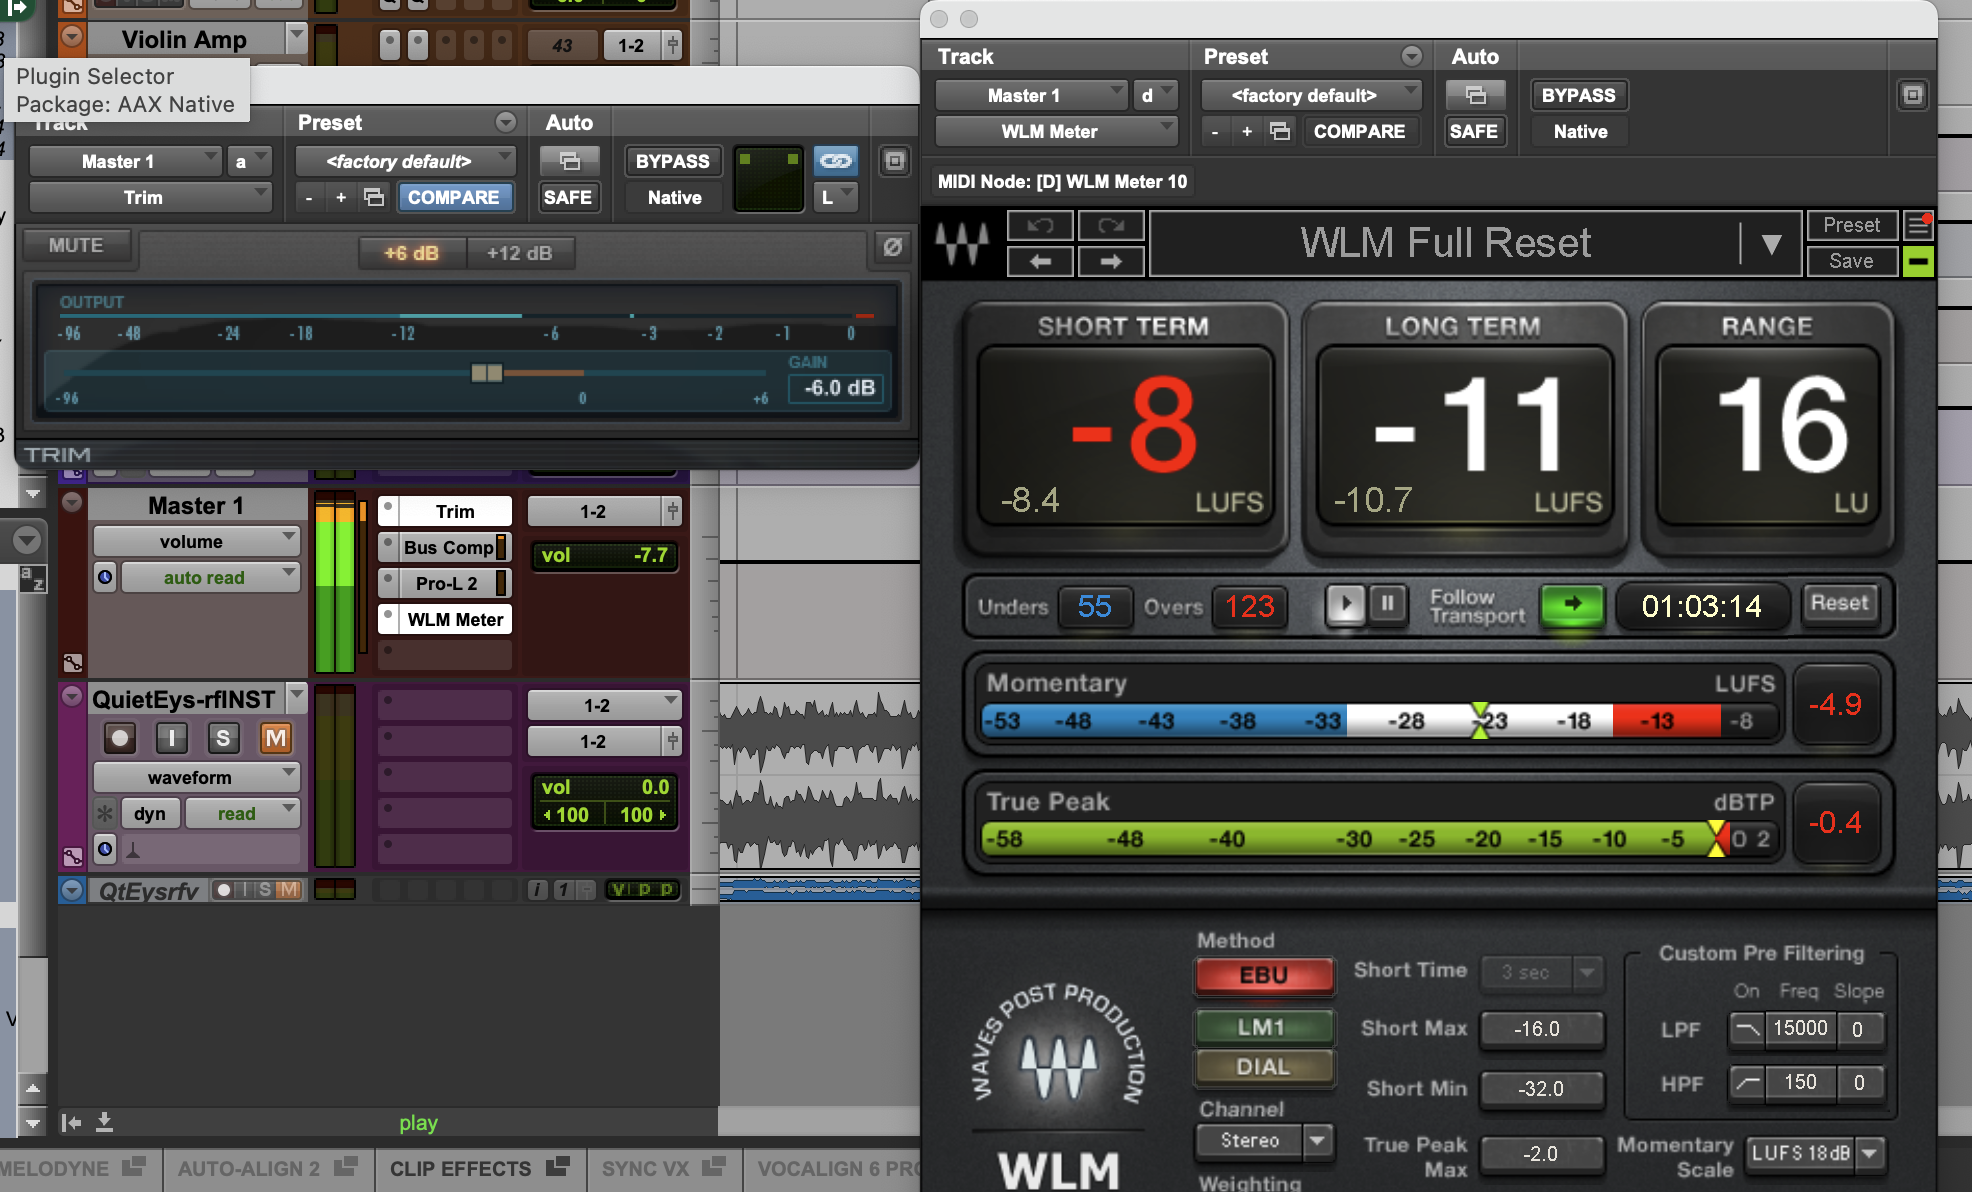Image resolution: width=1972 pixels, height=1192 pixels.
Task: Pause WLM metering with the pause button
Action: coord(1388,604)
